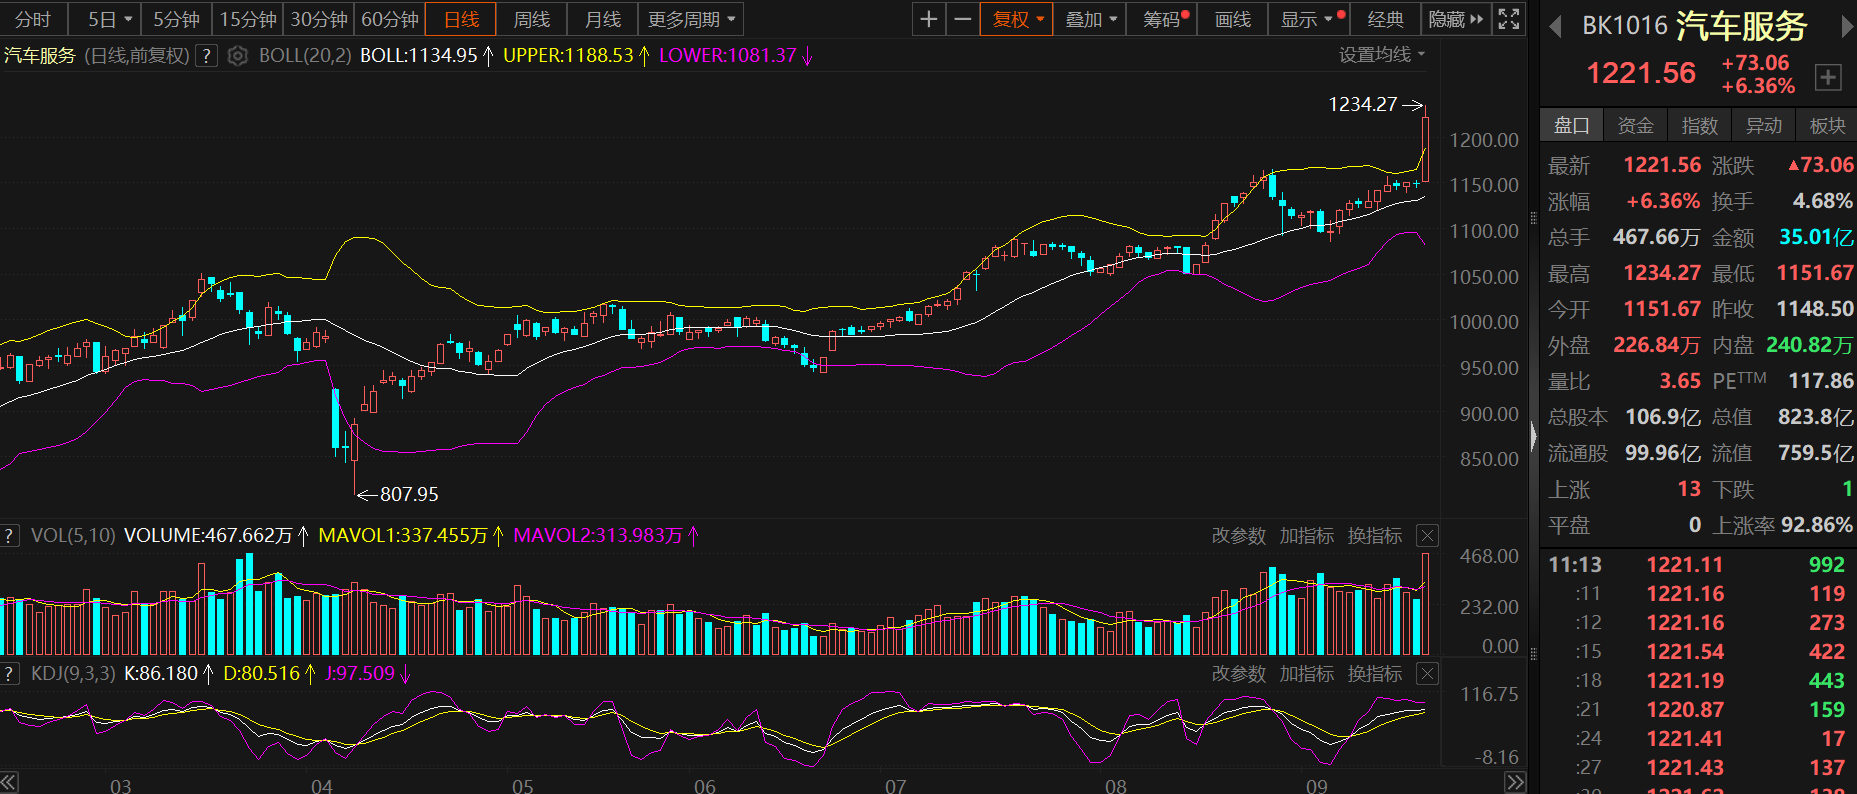Click 改参数 in the VOL panel
The height and width of the screenshot is (794, 1857).
(x=1238, y=536)
